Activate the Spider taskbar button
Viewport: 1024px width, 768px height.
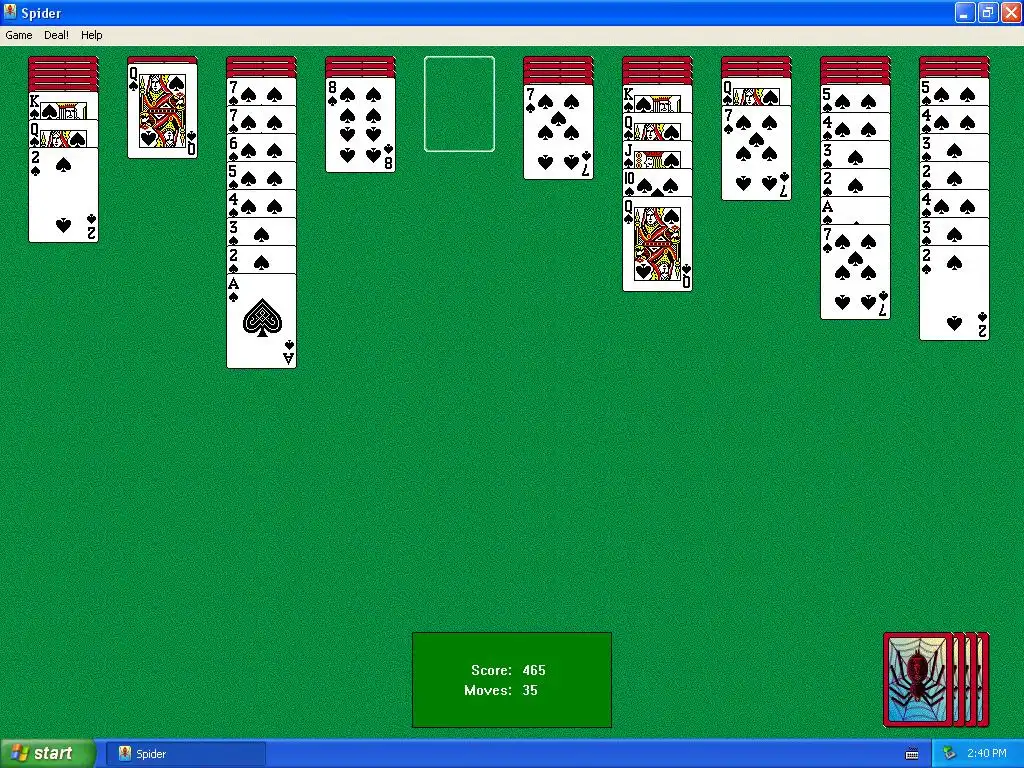(x=187, y=754)
